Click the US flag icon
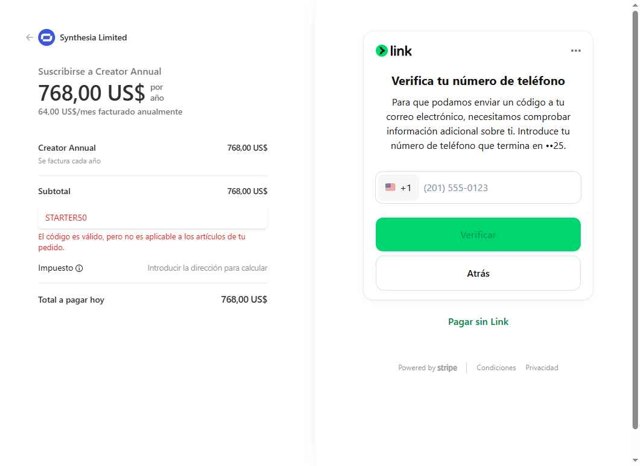This screenshot has width=640, height=466. (390, 187)
